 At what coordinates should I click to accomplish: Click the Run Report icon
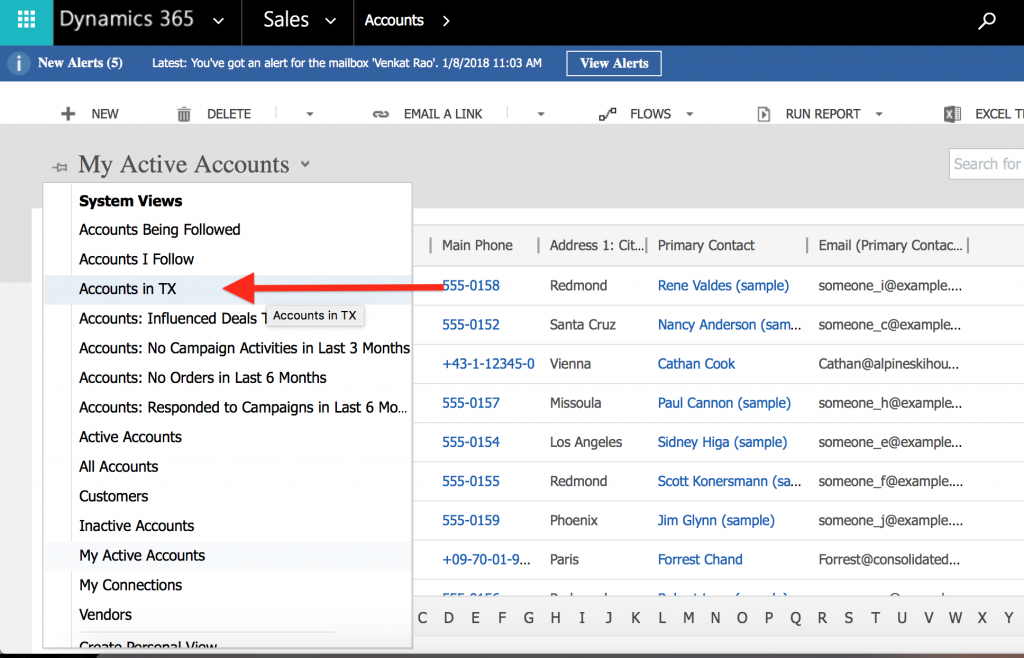point(764,114)
